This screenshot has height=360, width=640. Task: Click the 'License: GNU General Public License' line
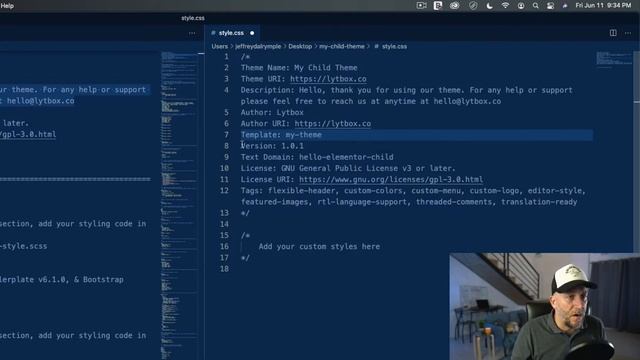[348, 169]
